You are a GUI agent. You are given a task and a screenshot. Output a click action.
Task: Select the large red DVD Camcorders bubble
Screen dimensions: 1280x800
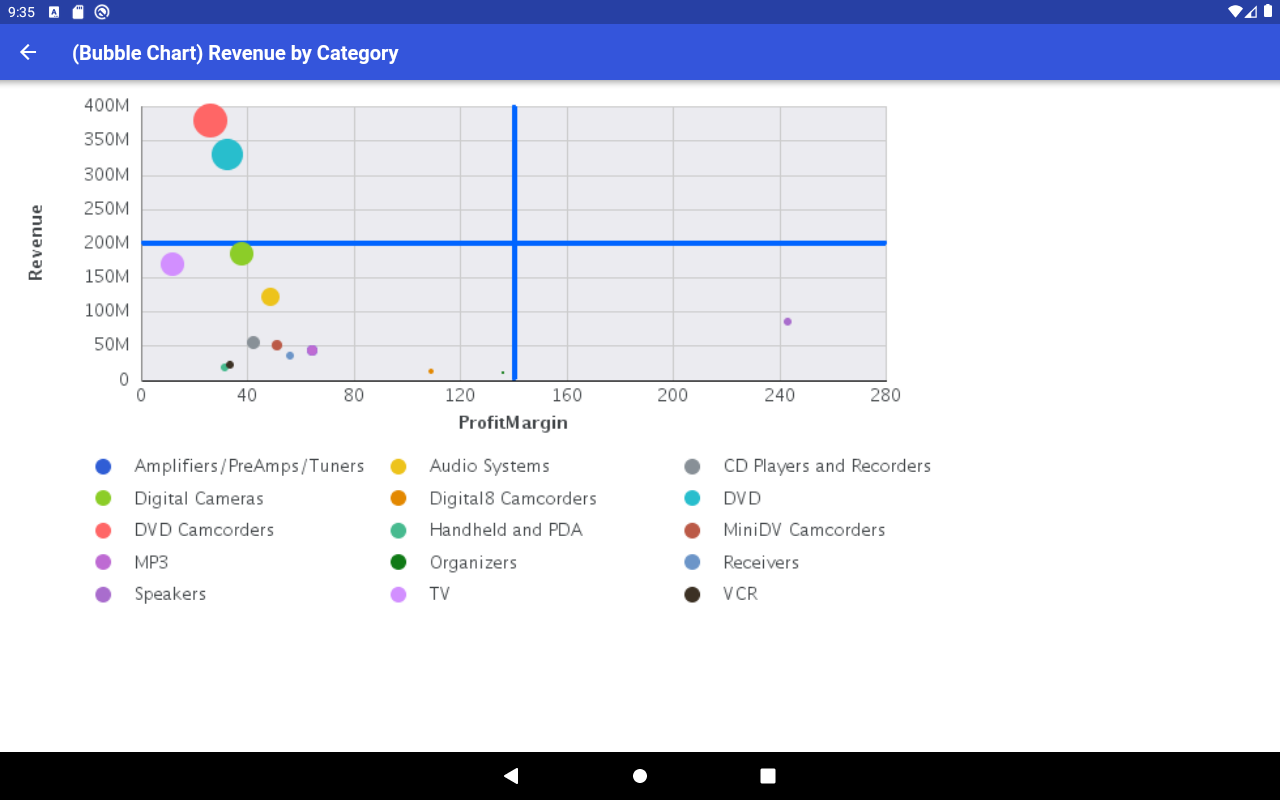pos(210,121)
